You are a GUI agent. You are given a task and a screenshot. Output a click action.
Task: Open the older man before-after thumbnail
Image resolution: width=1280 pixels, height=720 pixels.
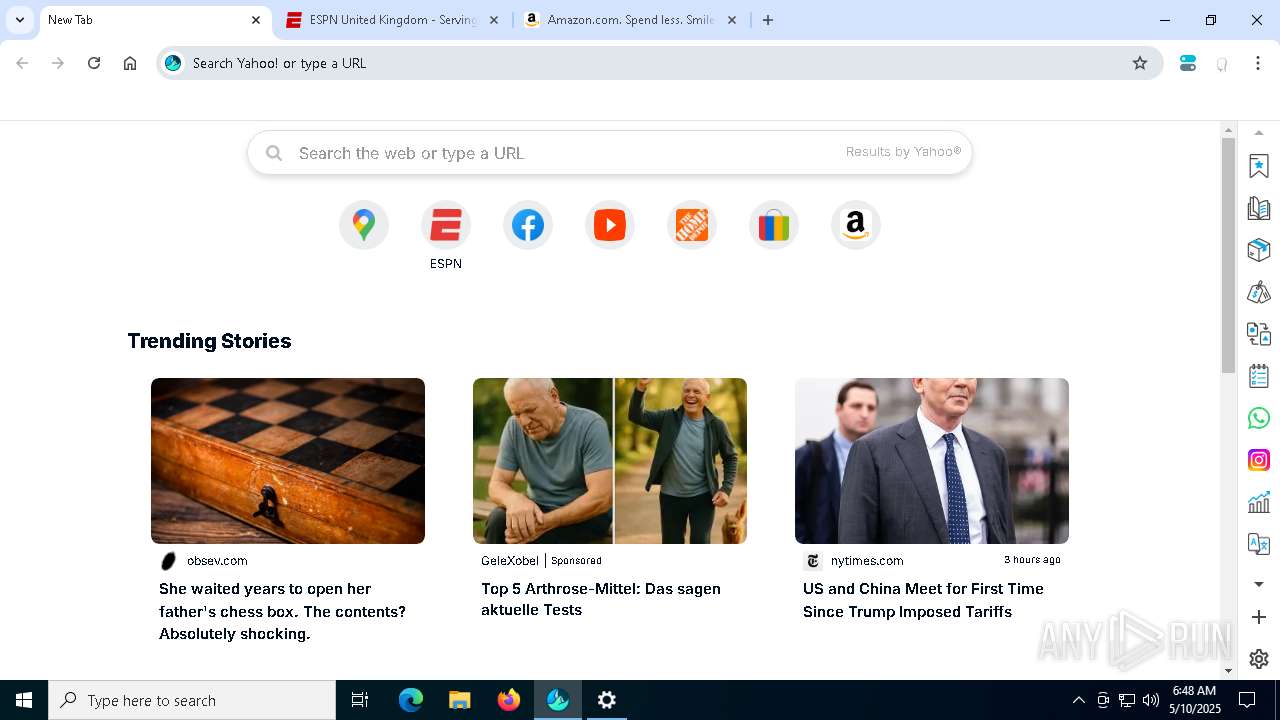[x=610, y=461]
